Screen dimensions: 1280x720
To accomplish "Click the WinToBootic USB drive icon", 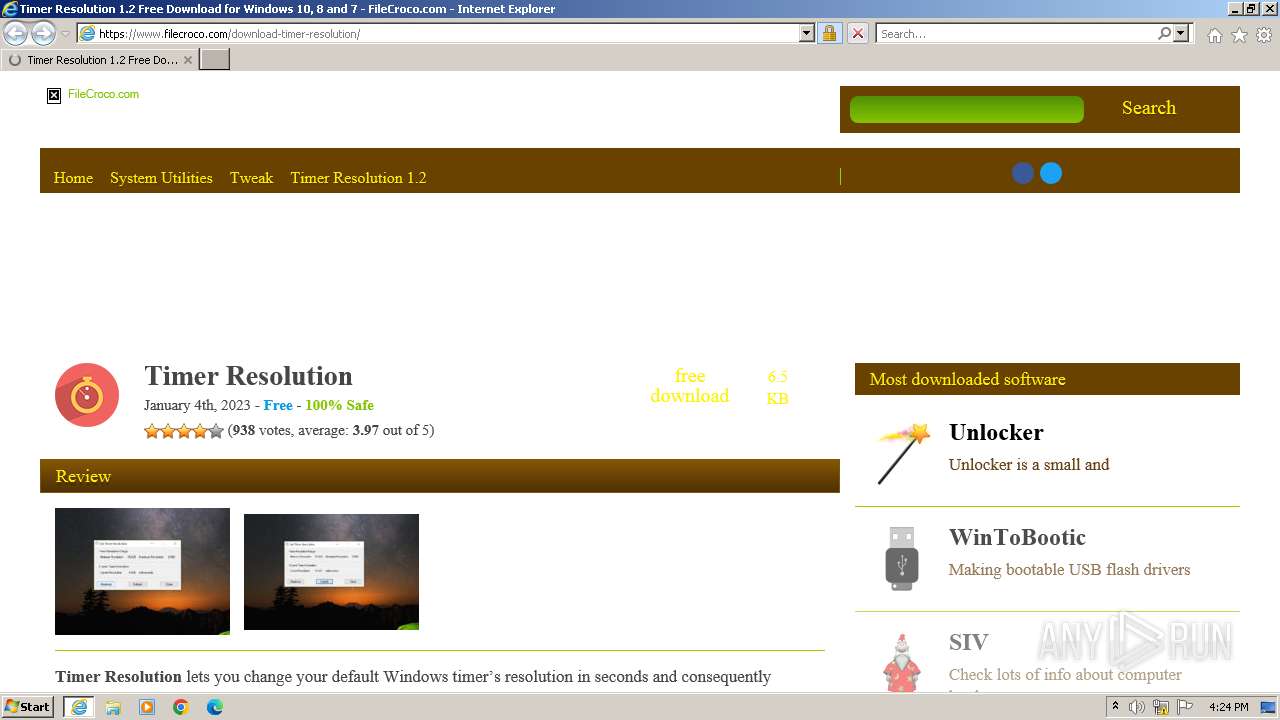I will point(902,558).
